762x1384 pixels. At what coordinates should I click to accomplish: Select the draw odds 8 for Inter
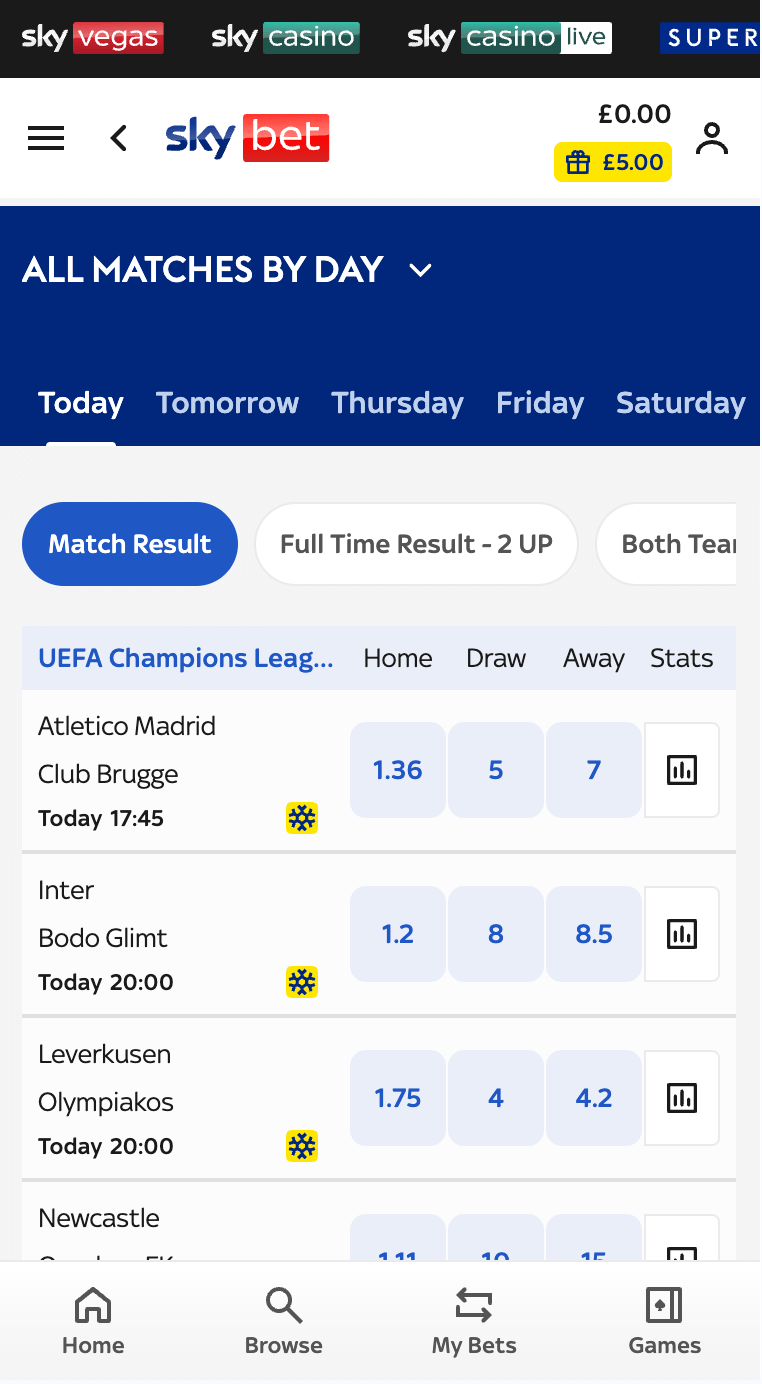click(x=495, y=934)
